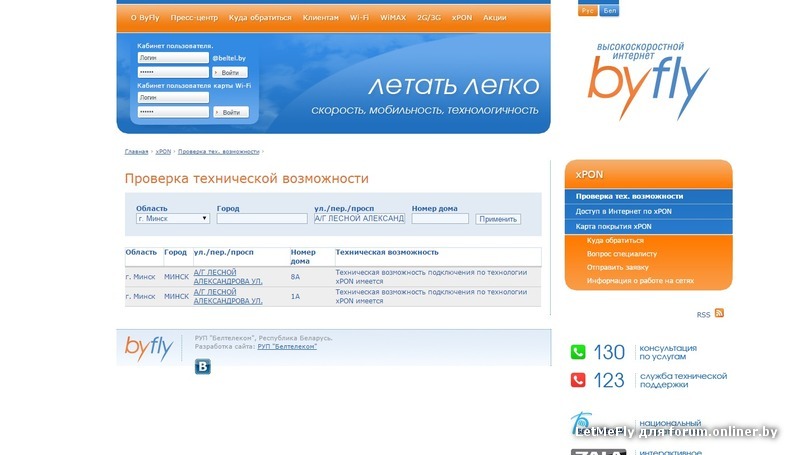
Task: Open Куда обратиться in the sidebar
Action: pos(615,240)
